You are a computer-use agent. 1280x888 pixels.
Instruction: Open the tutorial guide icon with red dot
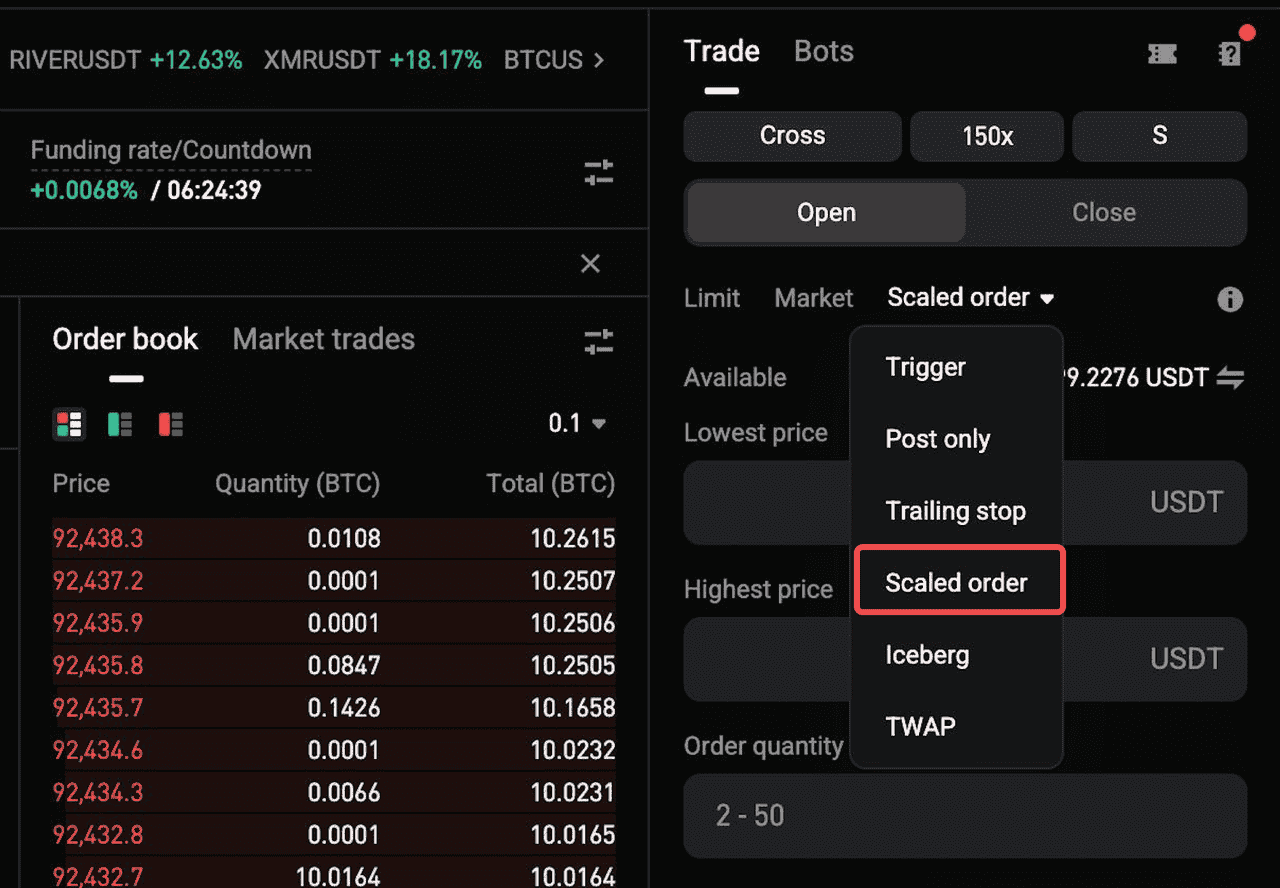click(x=1230, y=53)
